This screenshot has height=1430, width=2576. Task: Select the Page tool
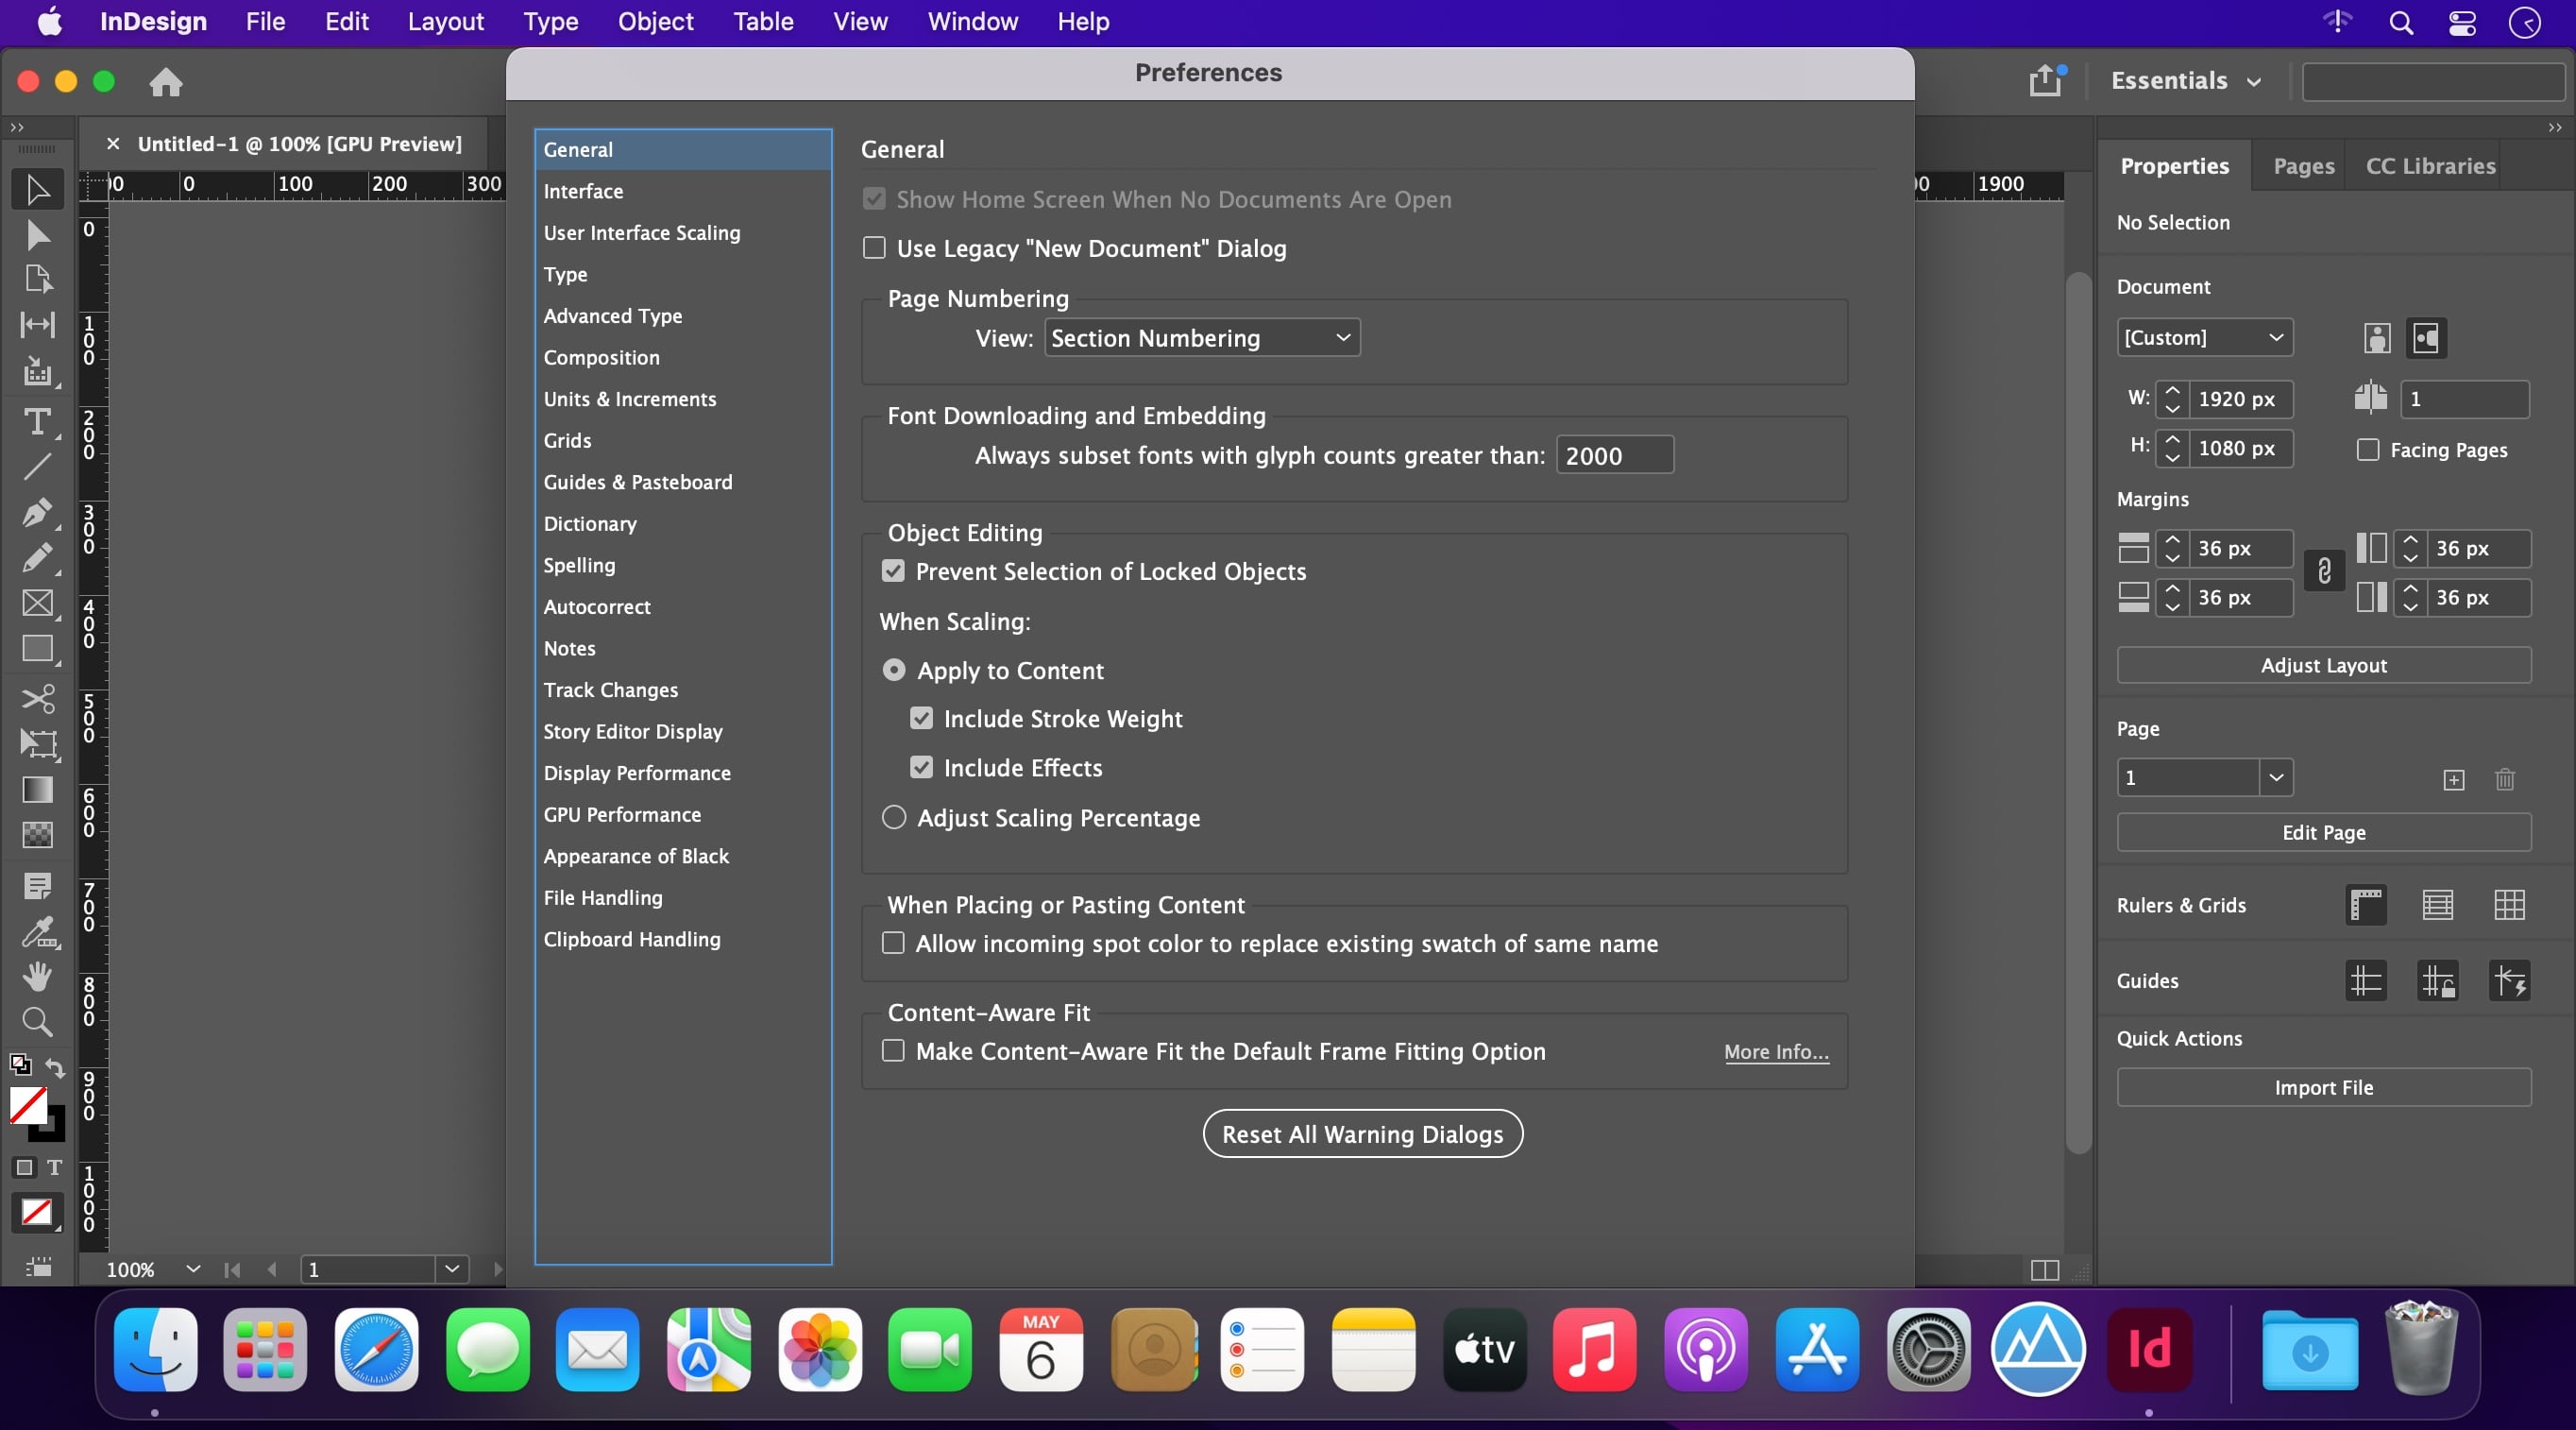tap(38, 279)
